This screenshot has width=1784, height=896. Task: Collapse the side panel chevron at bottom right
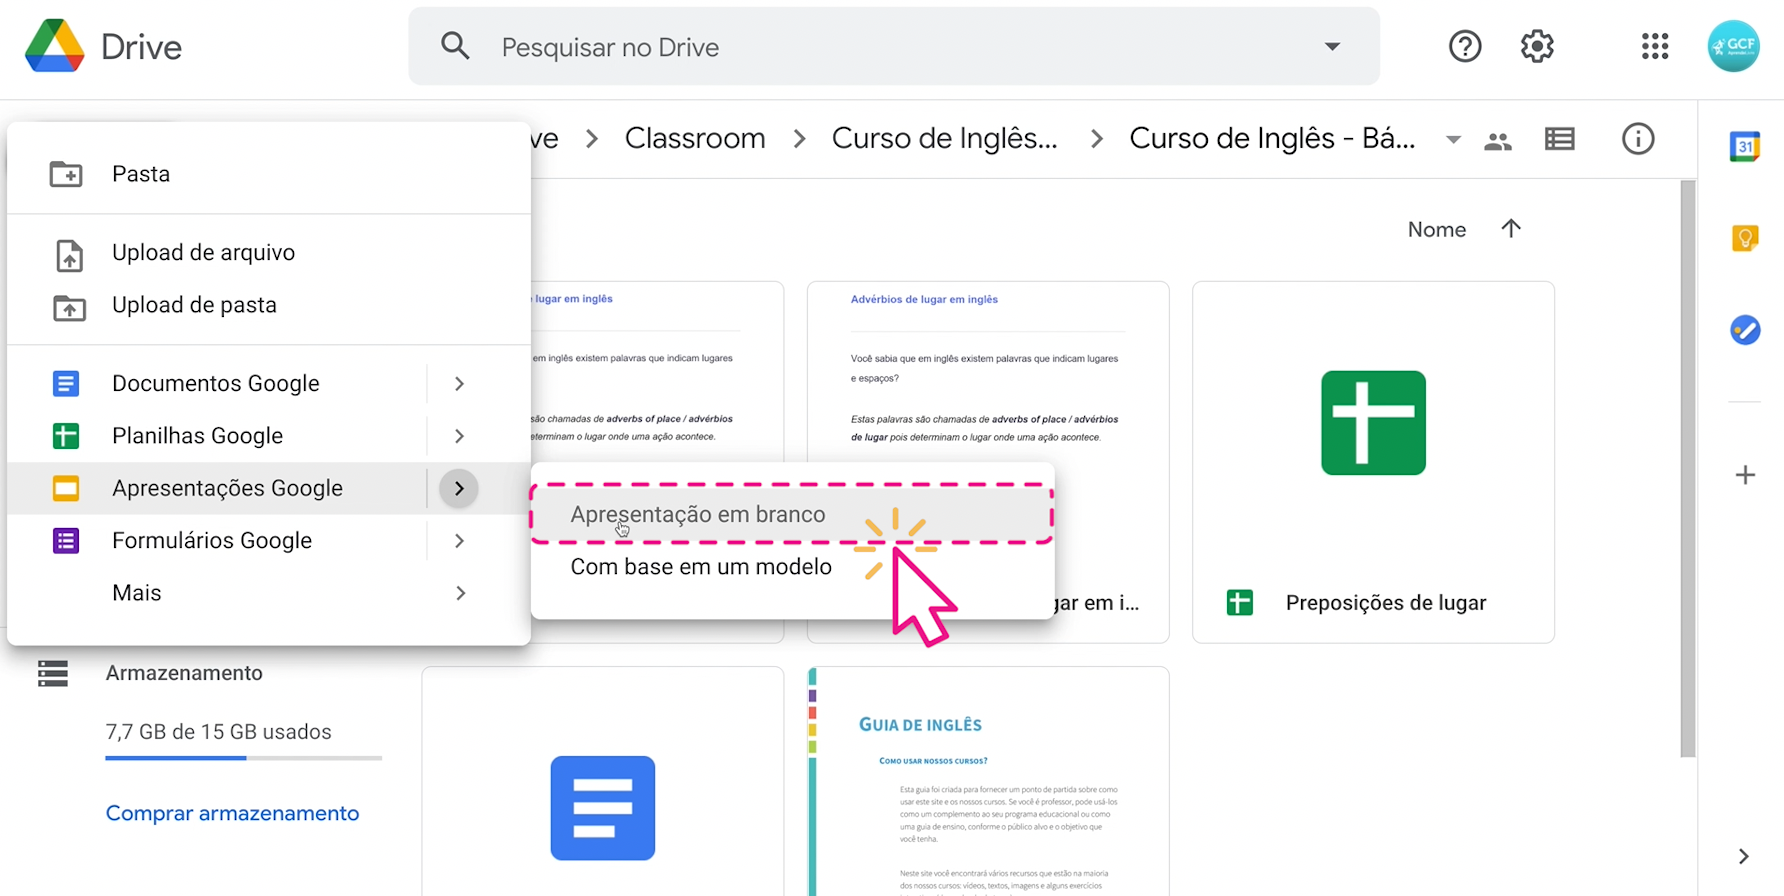(x=1744, y=856)
